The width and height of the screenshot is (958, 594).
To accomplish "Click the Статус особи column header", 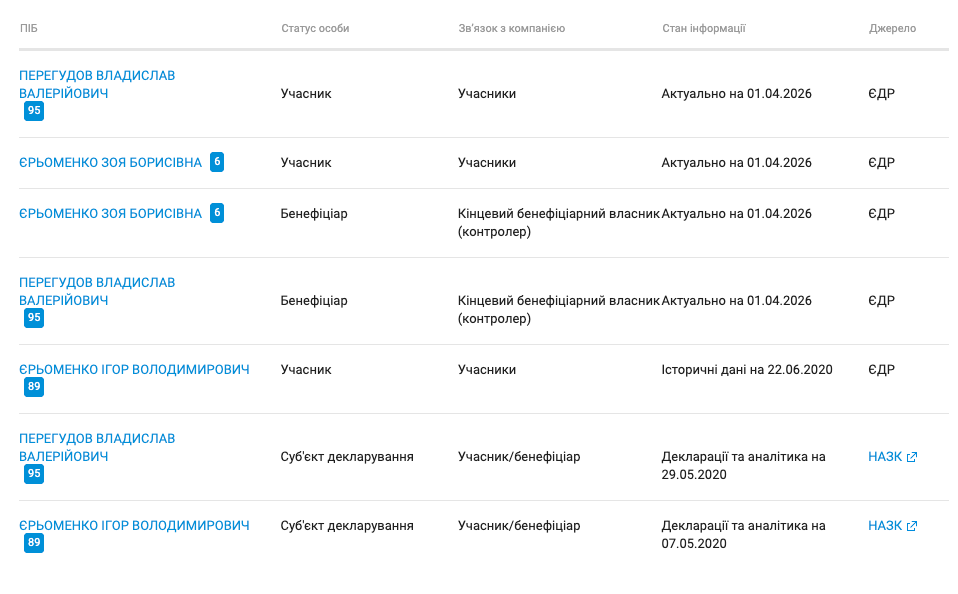I will [315, 28].
